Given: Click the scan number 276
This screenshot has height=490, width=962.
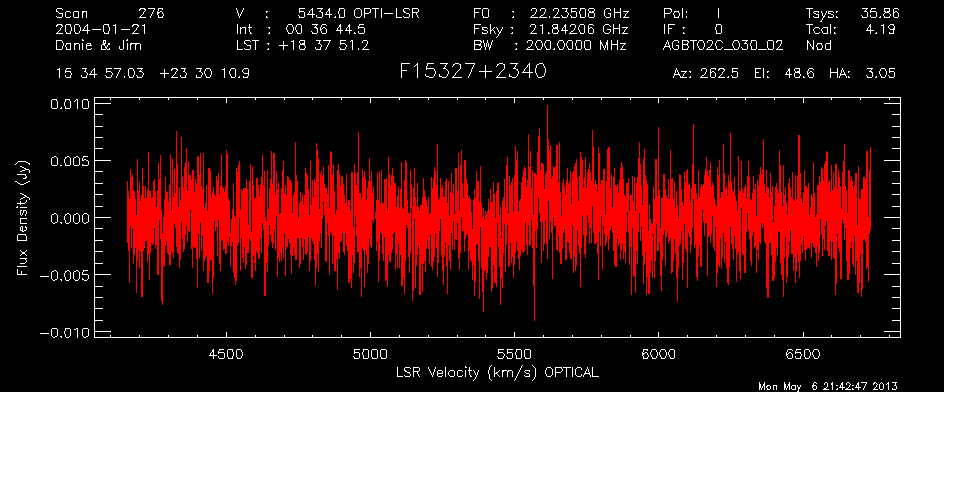Looking at the screenshot, I should 152,13.
